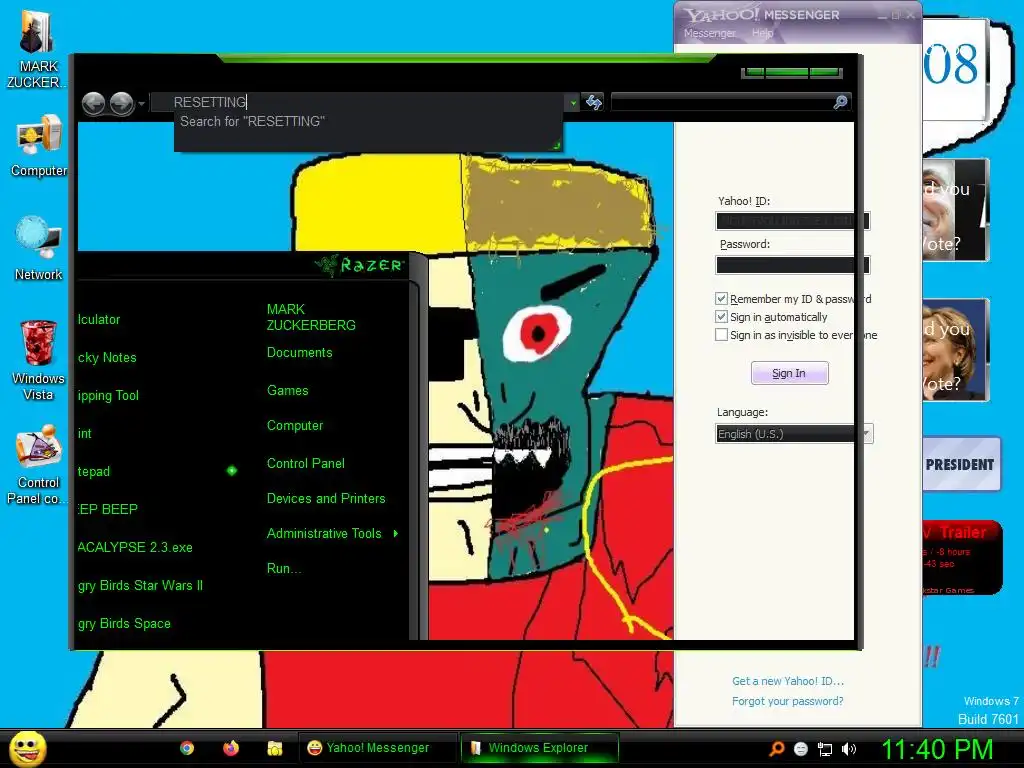Launch Angry Birds Star Wars II entry
Viewport: 1024px width, 768px height.
(x=140, y=586)
